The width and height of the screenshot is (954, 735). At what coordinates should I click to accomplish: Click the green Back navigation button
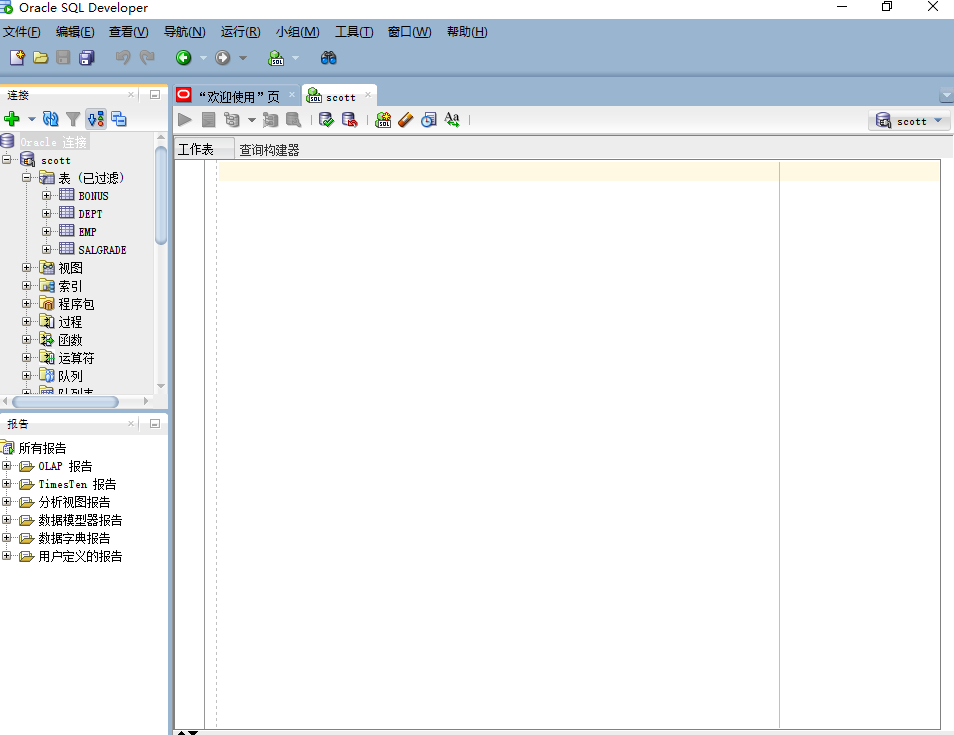point(183,58)
